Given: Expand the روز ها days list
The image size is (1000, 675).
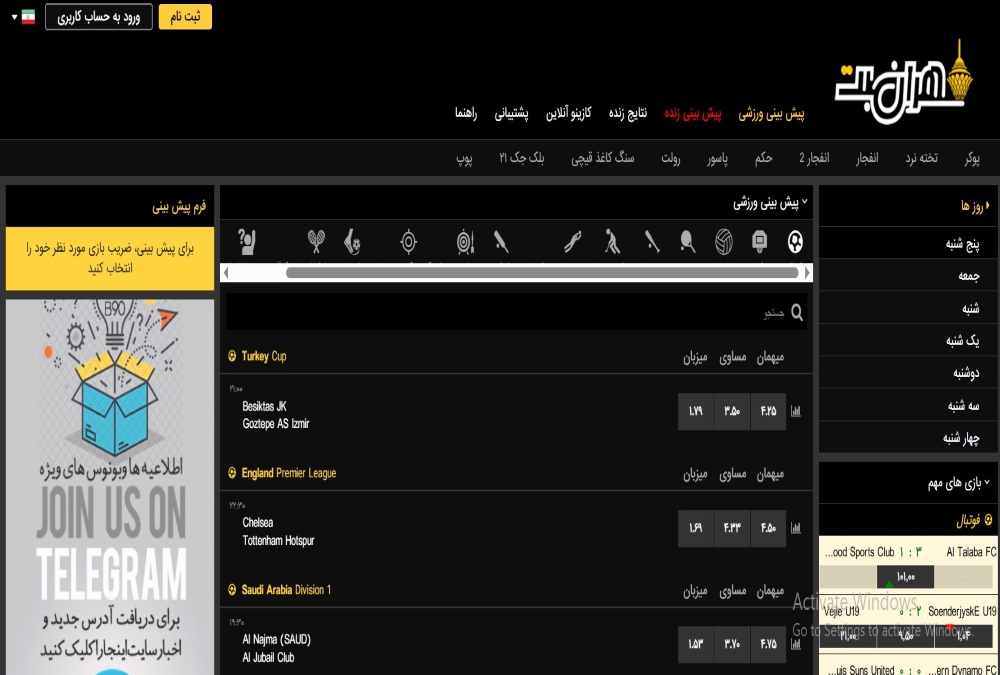Looking at the screenshot, I should pyautogui.click(x=975, y=205).
